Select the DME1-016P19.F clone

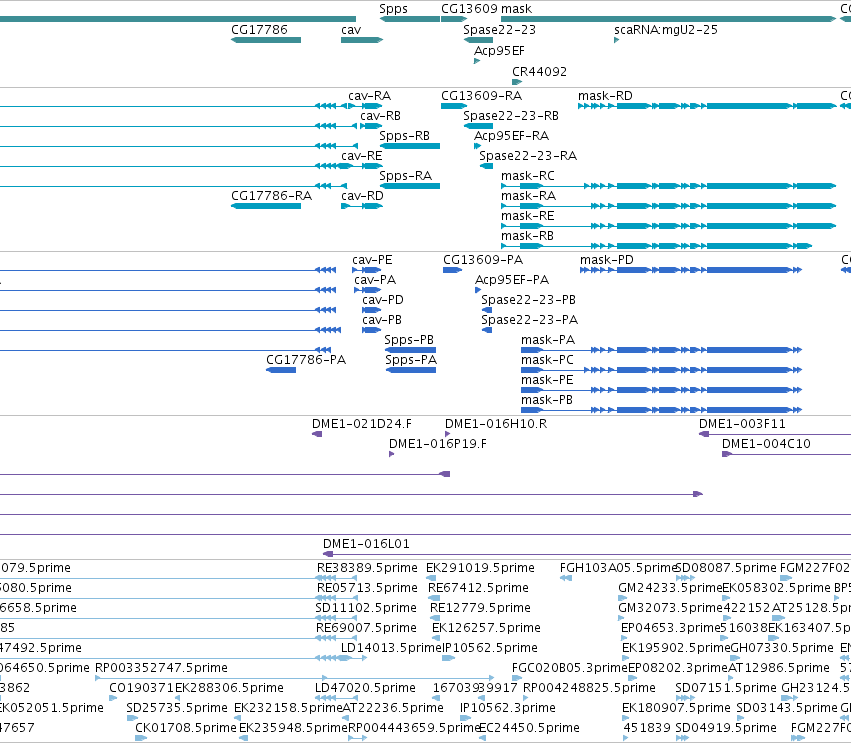(392, 454)
